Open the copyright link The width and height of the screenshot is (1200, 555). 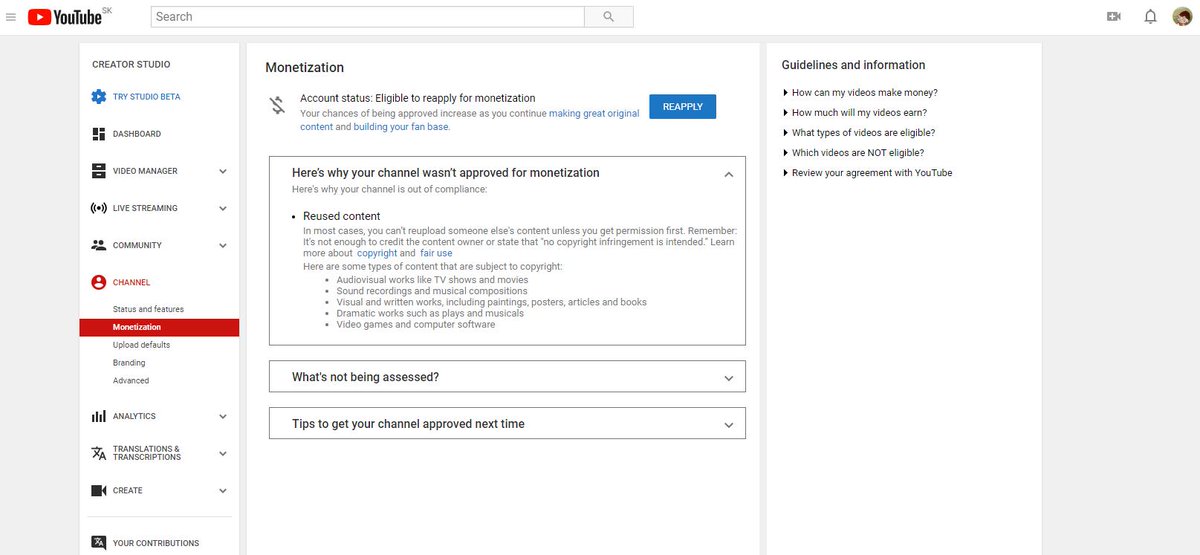pos(377,253)
